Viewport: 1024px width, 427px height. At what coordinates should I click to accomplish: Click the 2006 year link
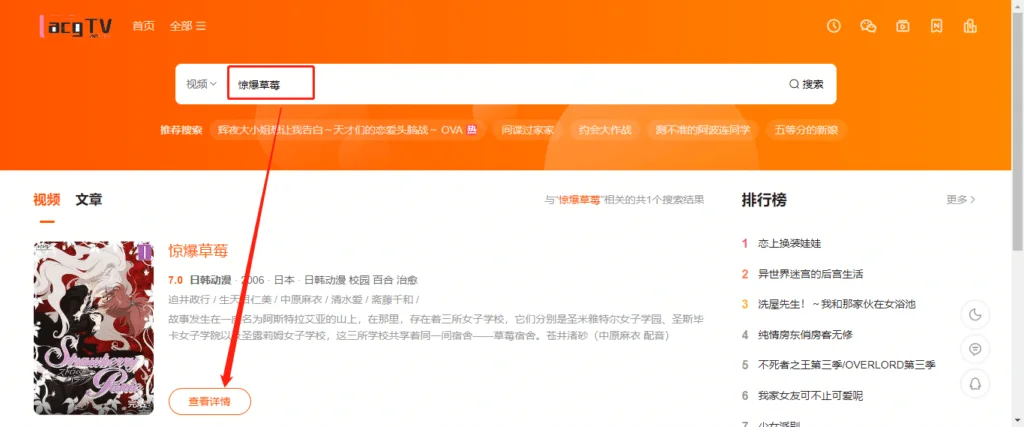[x=253, y=280]
